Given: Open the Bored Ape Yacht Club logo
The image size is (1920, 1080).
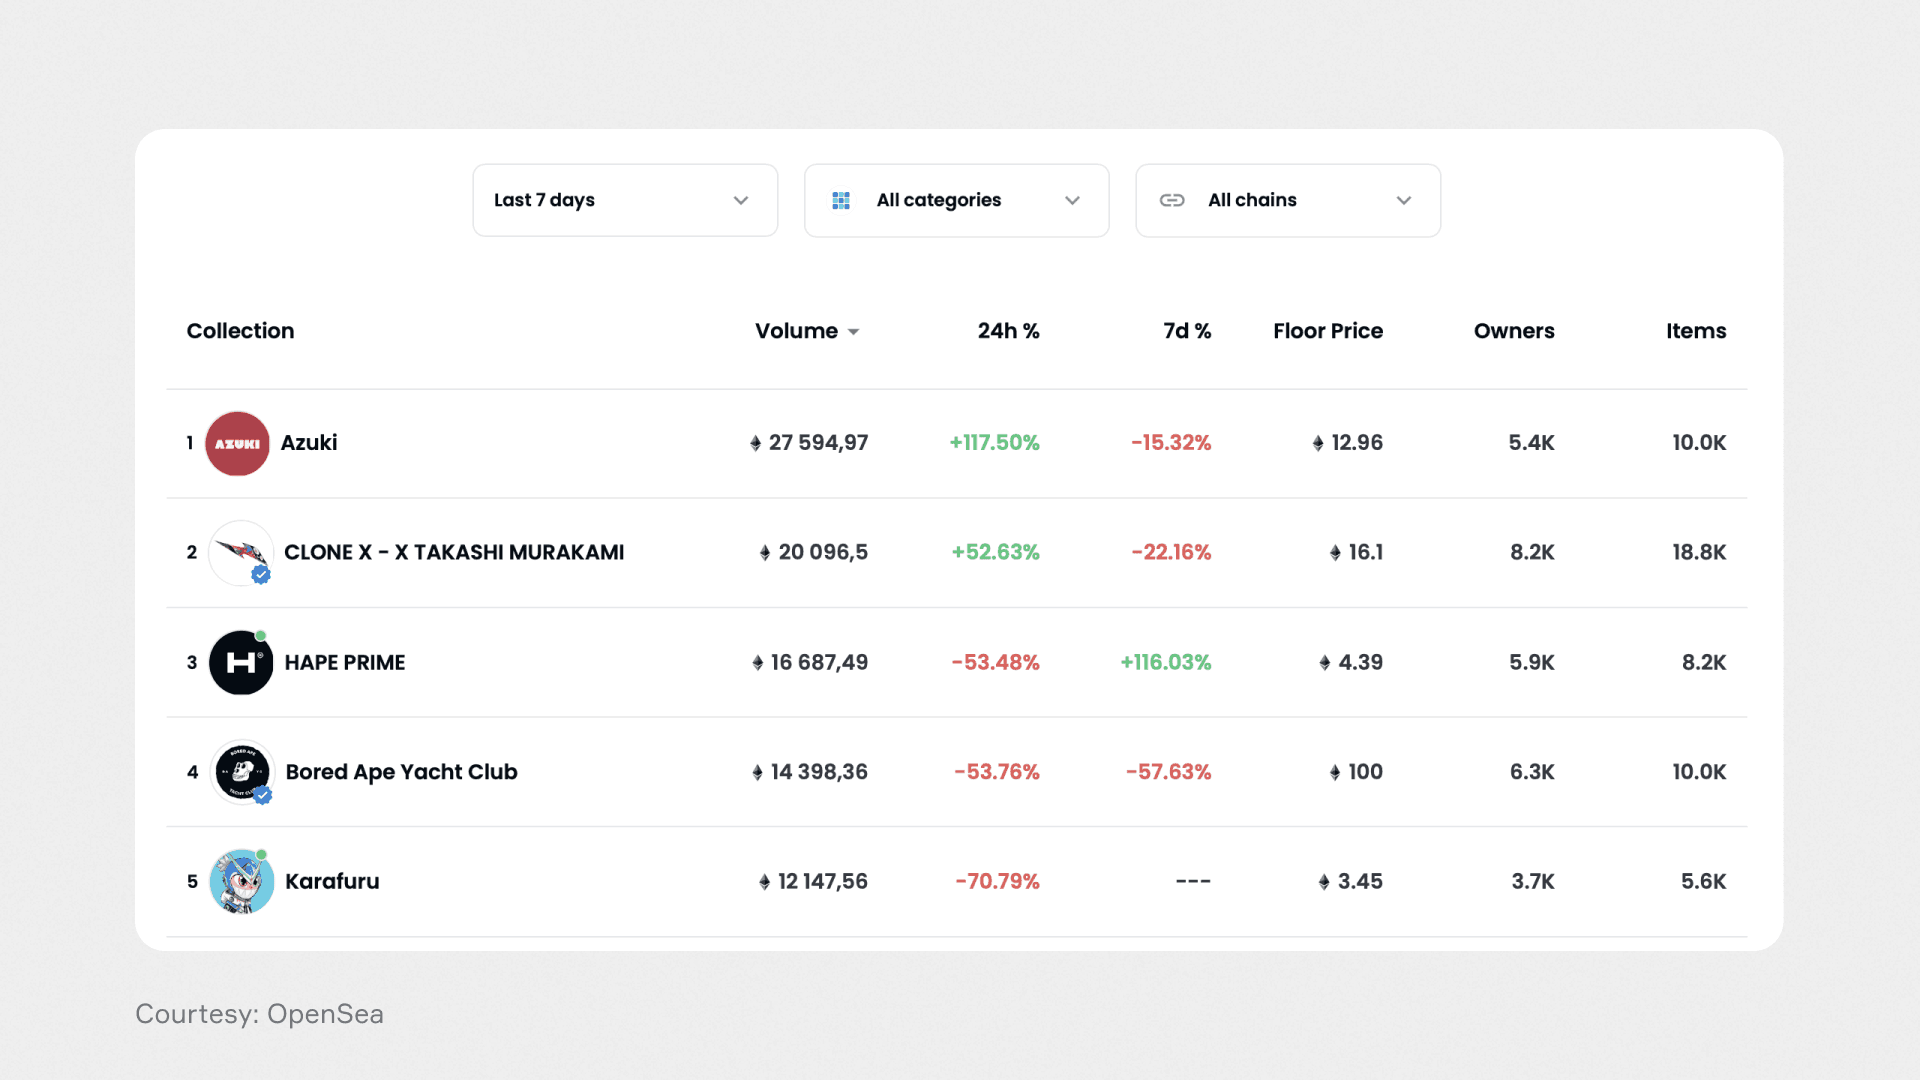Looking at the screenshot, I should click(241, 772).
